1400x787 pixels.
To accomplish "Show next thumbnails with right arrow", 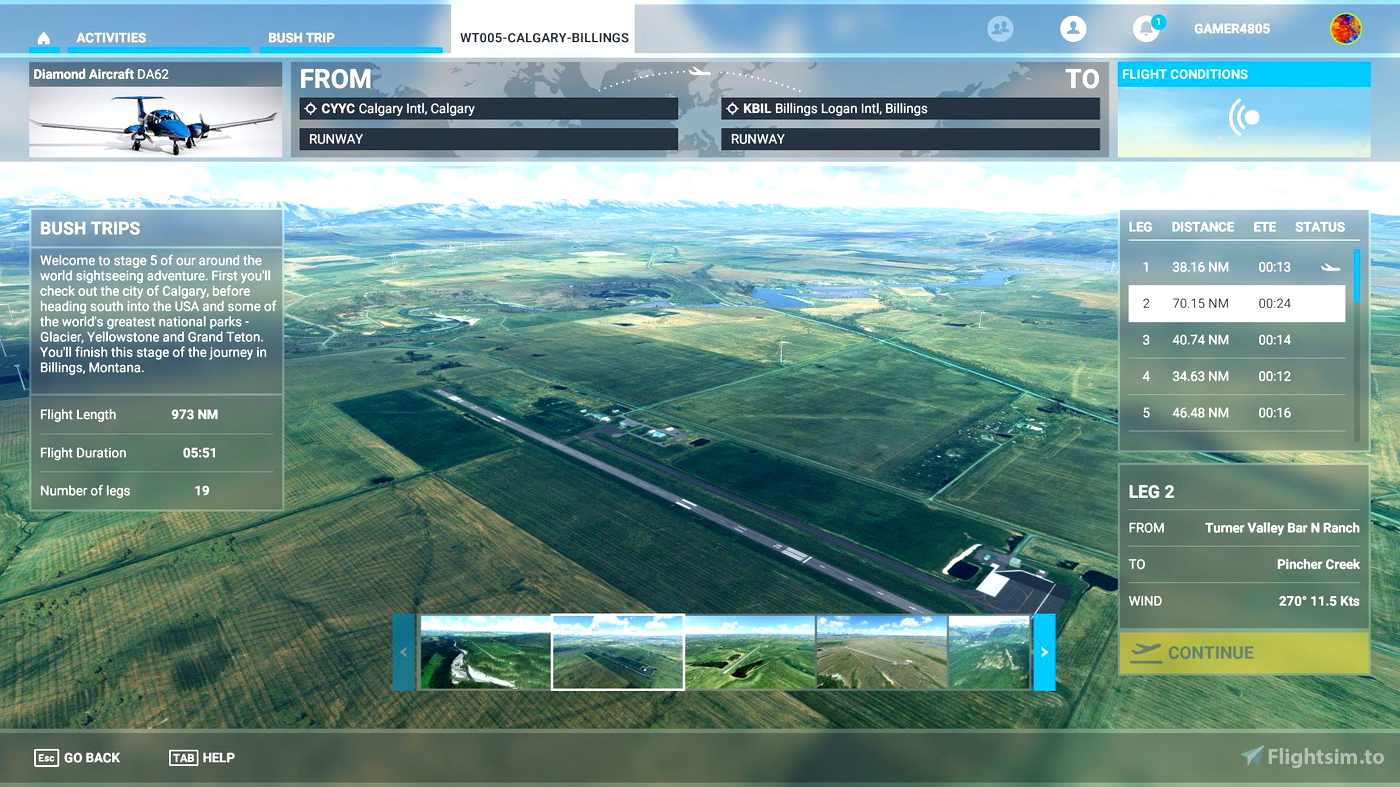I will (1044, 652).
